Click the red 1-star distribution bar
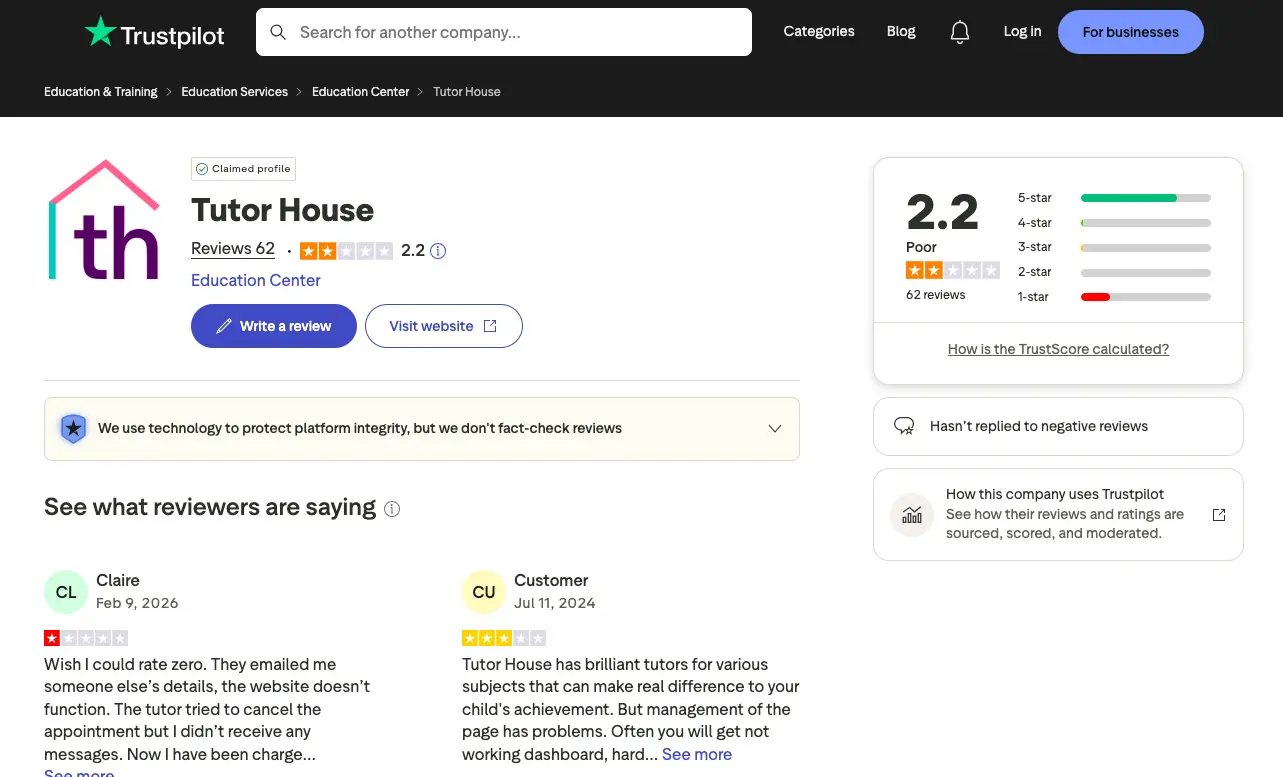 [x=1093, y=296]
